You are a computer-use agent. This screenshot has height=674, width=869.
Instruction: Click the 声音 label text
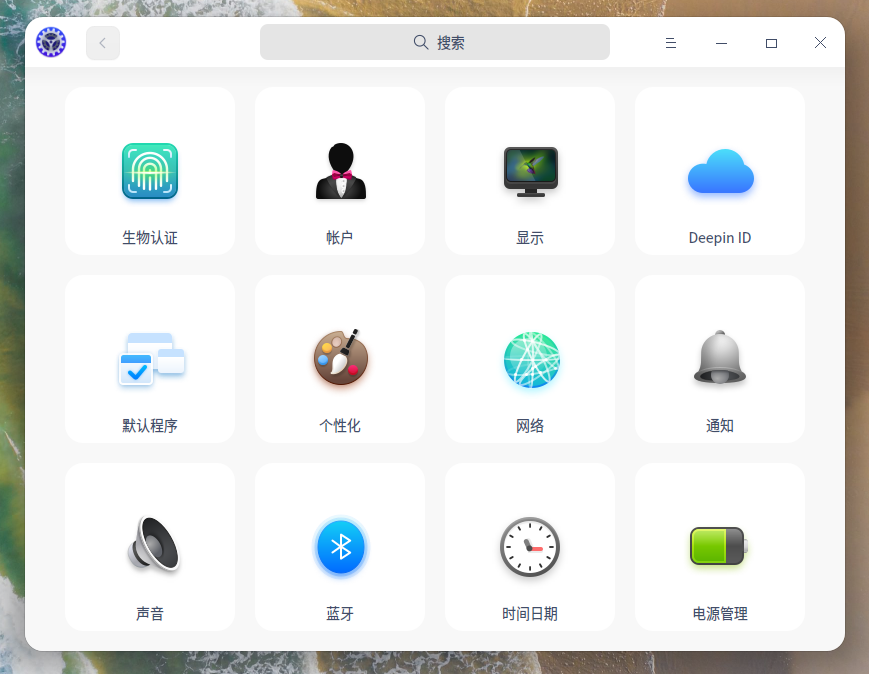coord(150,614)
